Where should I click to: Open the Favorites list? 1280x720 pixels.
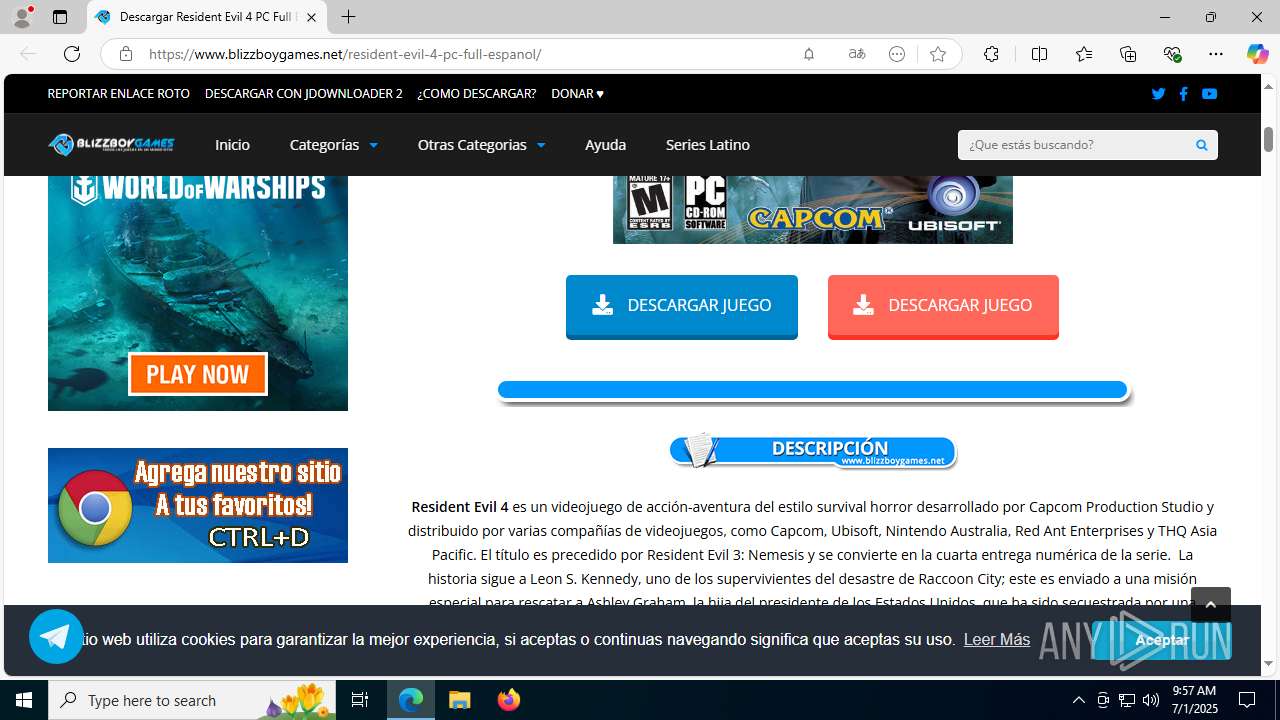click(1084, 54)
